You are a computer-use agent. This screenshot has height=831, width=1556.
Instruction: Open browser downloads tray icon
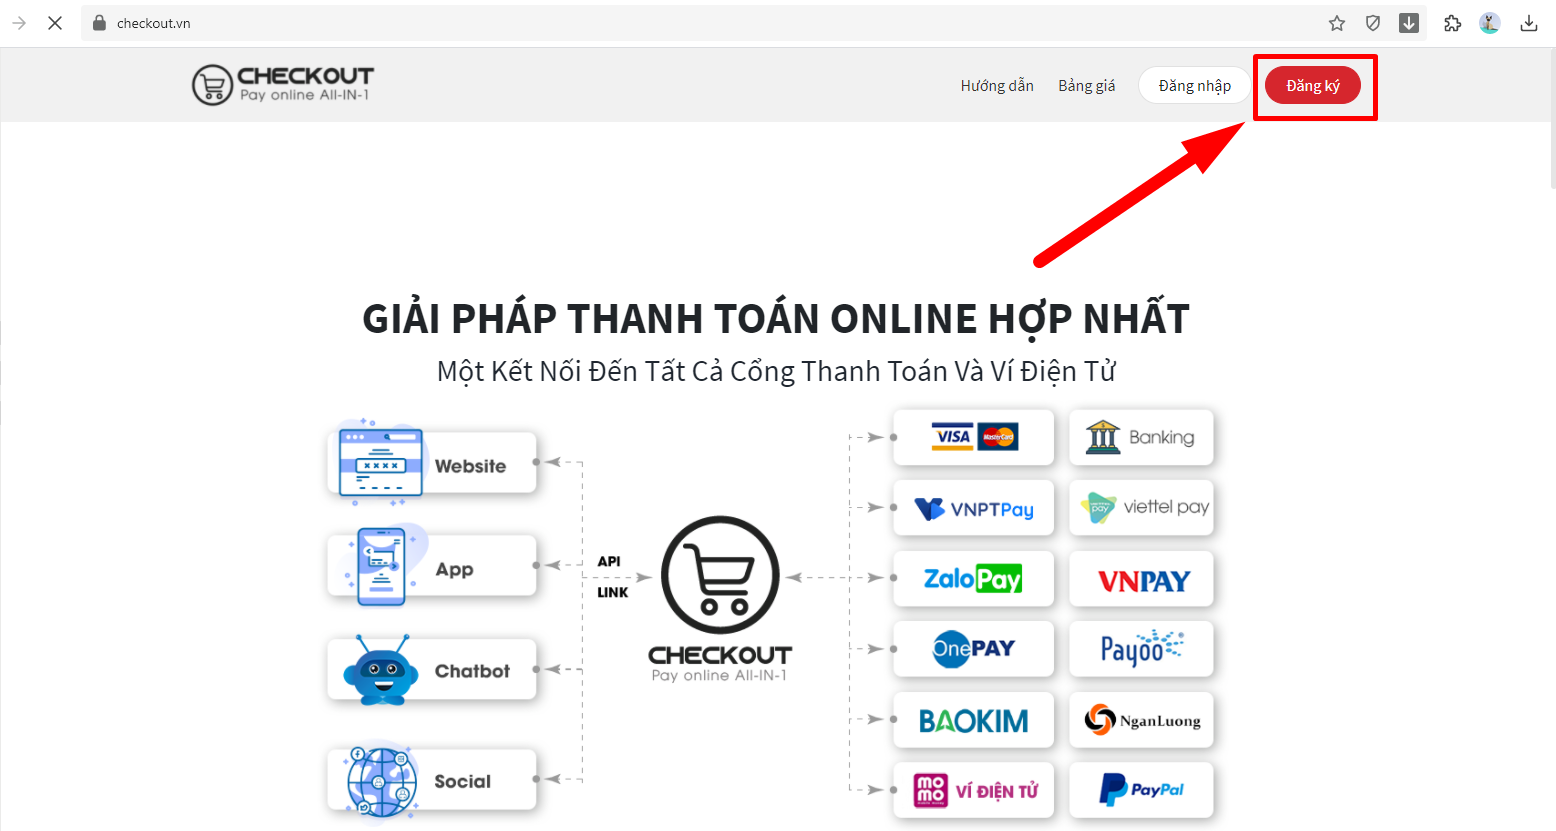coord(1529,23)
